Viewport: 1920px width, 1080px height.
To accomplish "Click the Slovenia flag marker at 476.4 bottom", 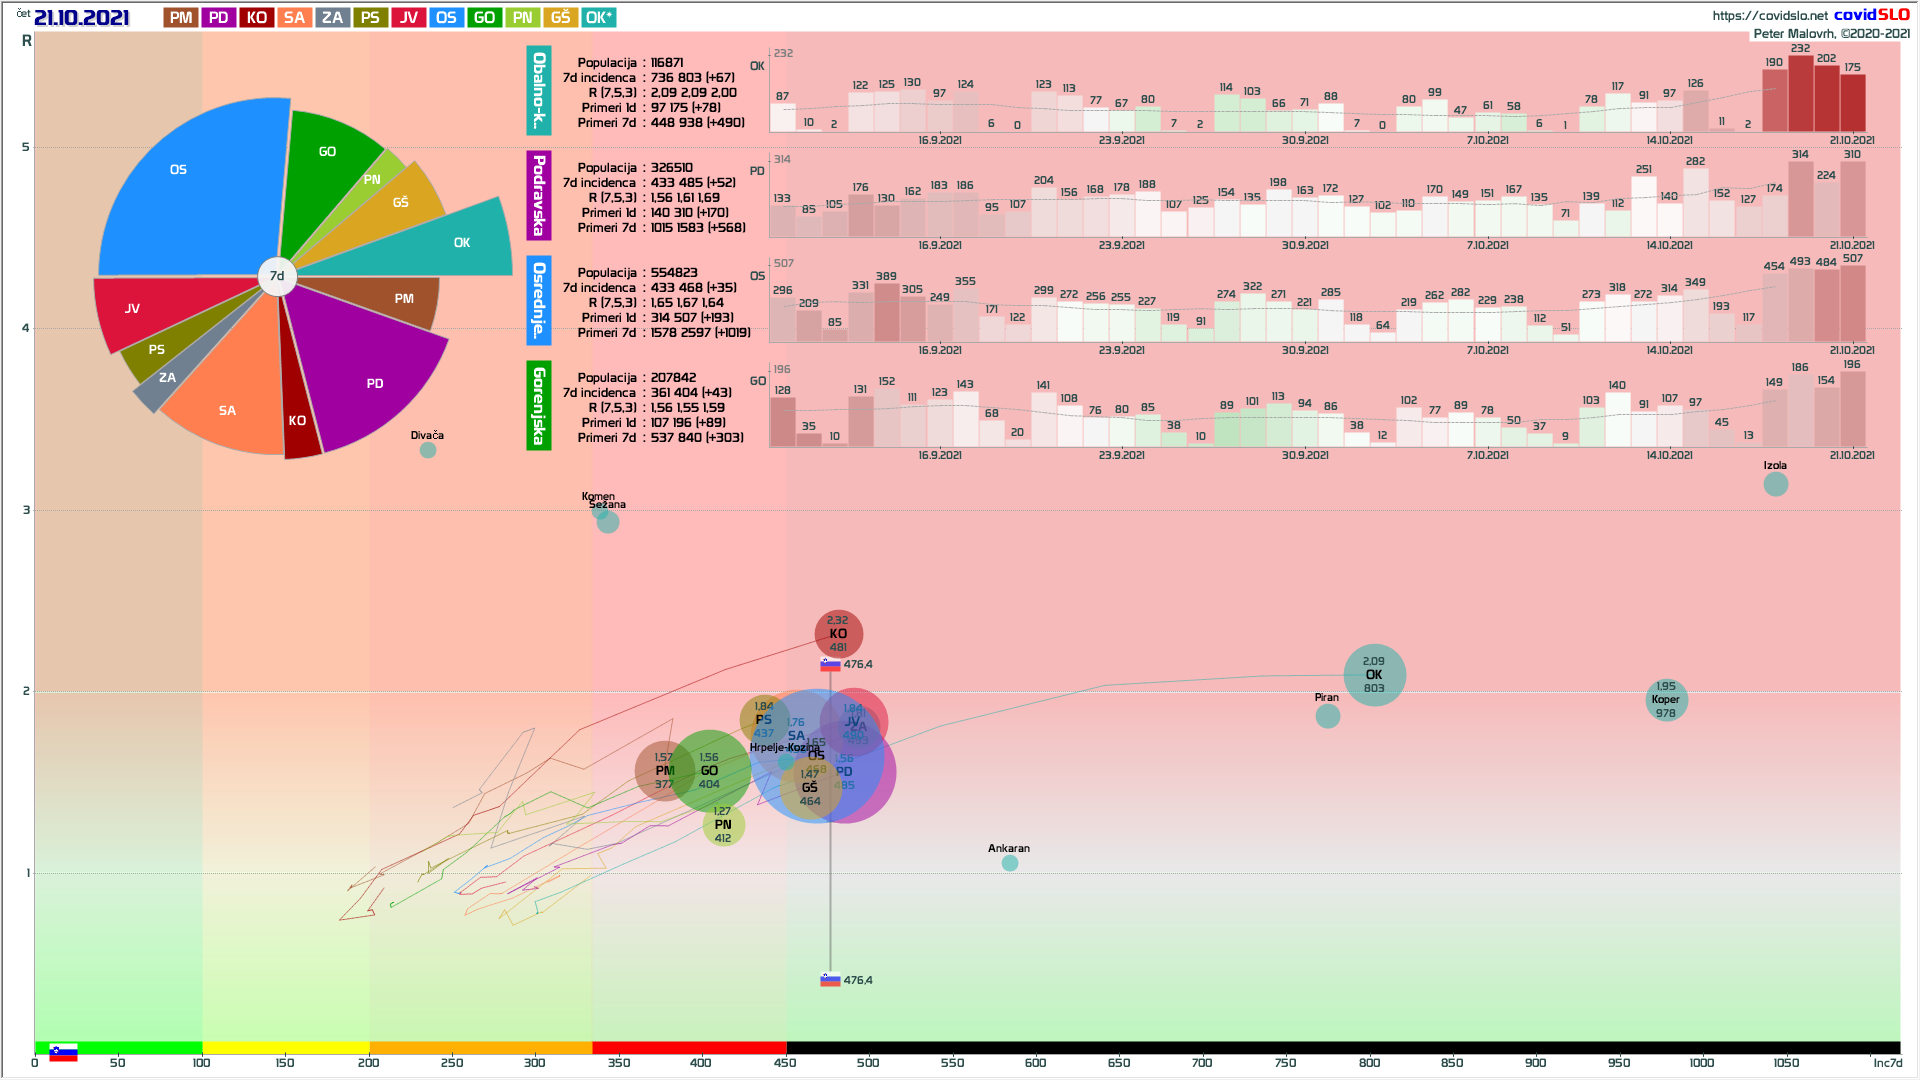I will click(830, 980).
